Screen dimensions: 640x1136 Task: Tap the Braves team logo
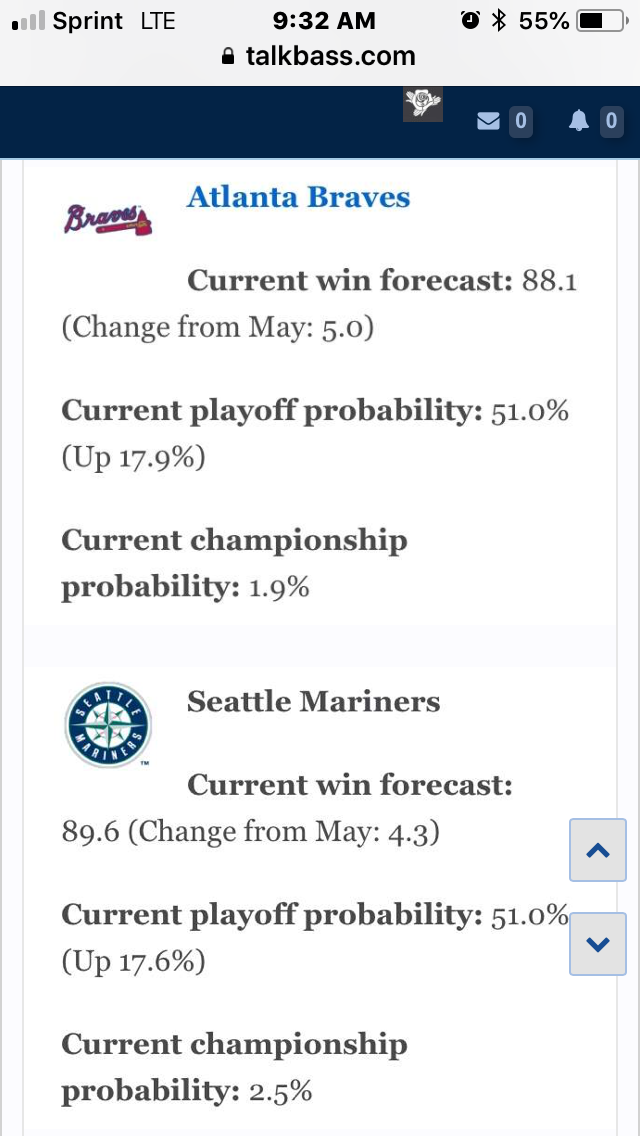click(108, 218)
